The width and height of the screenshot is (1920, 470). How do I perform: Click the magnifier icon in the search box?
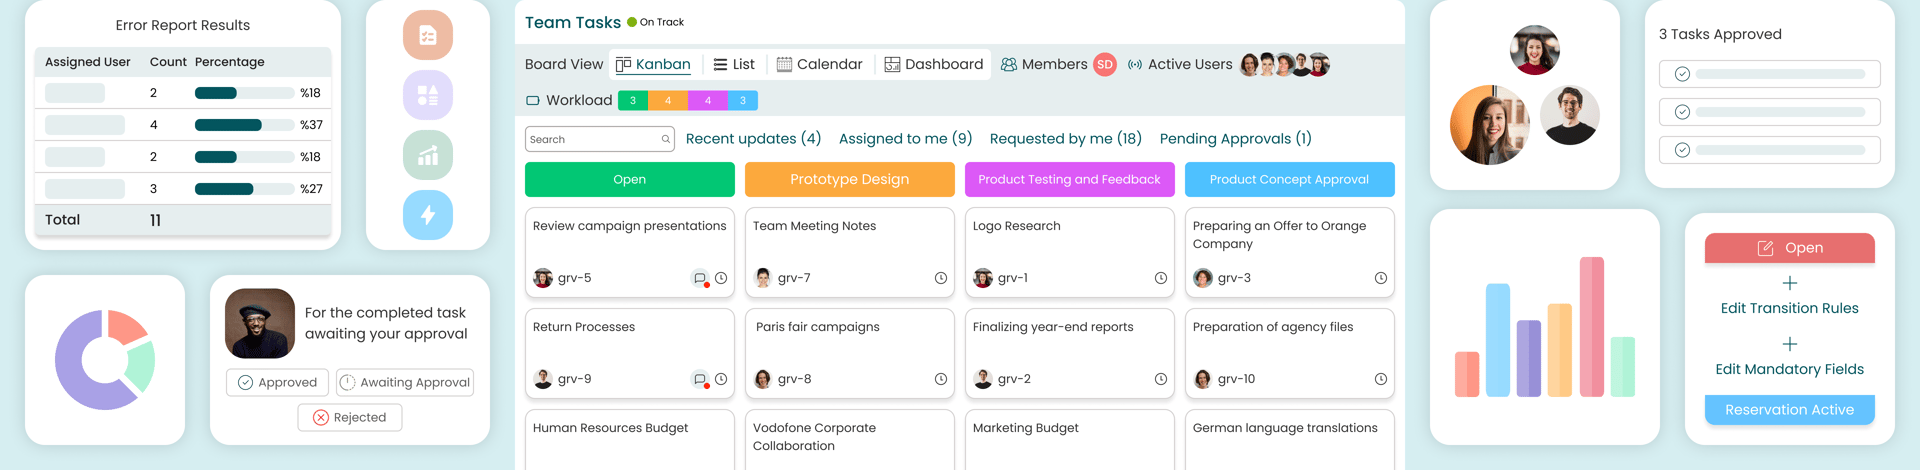click(x=666, y=139)
